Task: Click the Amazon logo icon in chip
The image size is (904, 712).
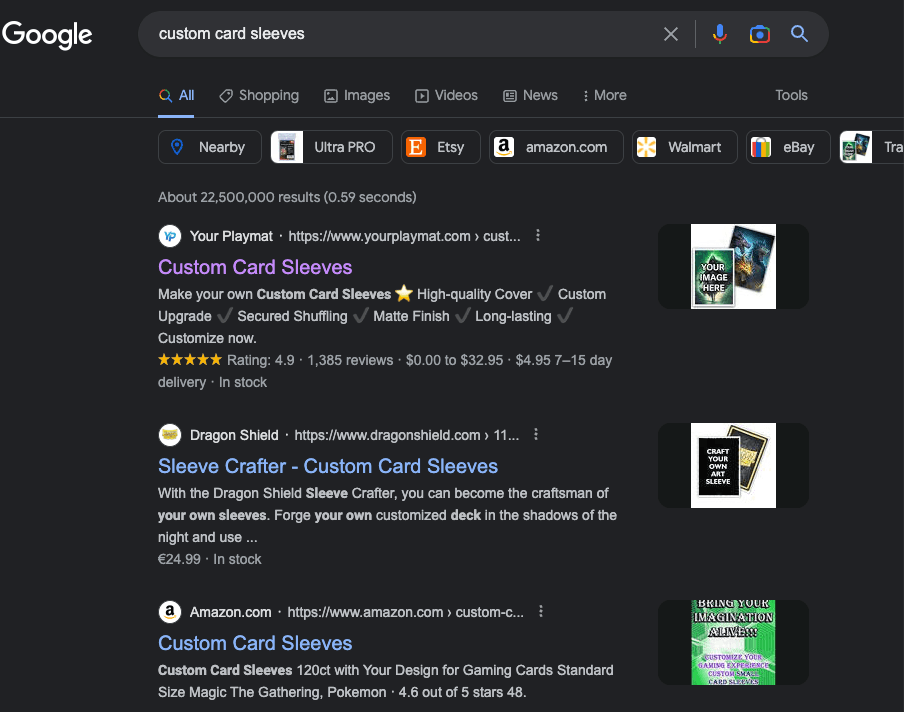Action: (x=504, y=147)
